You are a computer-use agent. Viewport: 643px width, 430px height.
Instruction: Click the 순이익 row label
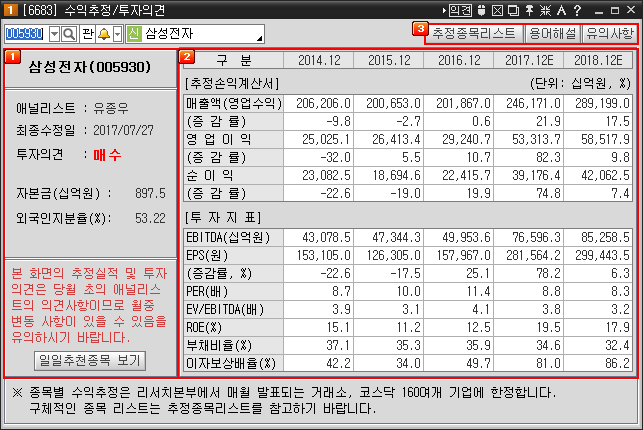pyautogui.click(x=233, y=175)
